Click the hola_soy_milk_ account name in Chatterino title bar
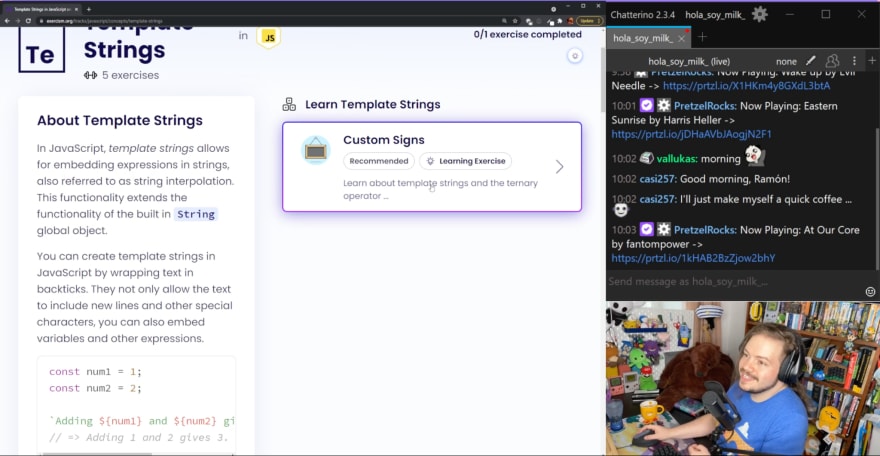Image resolution: width=880 pixels, height=456 pixels. (715, 15)
